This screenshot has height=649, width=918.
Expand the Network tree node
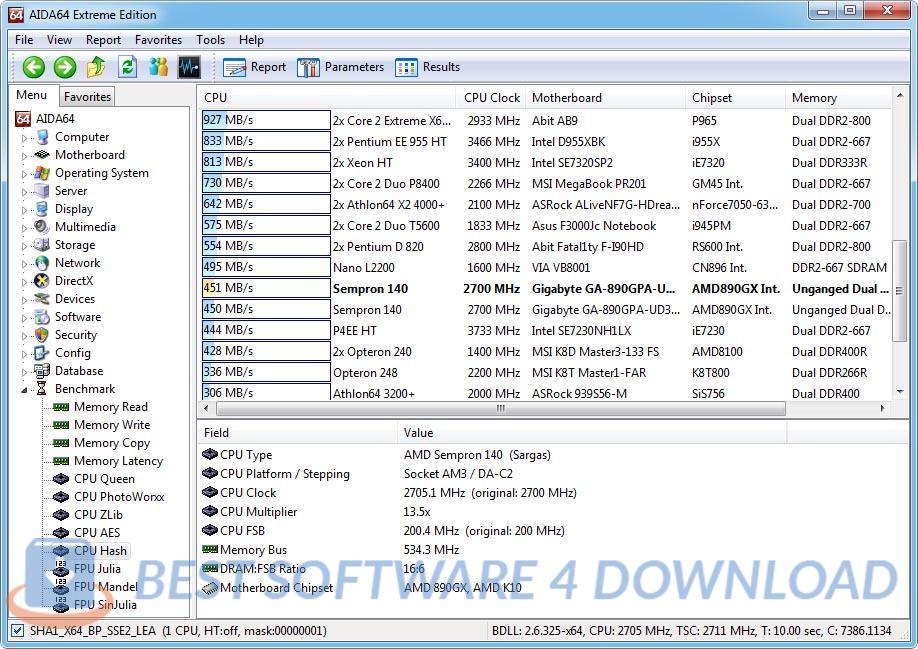point(25,264)
